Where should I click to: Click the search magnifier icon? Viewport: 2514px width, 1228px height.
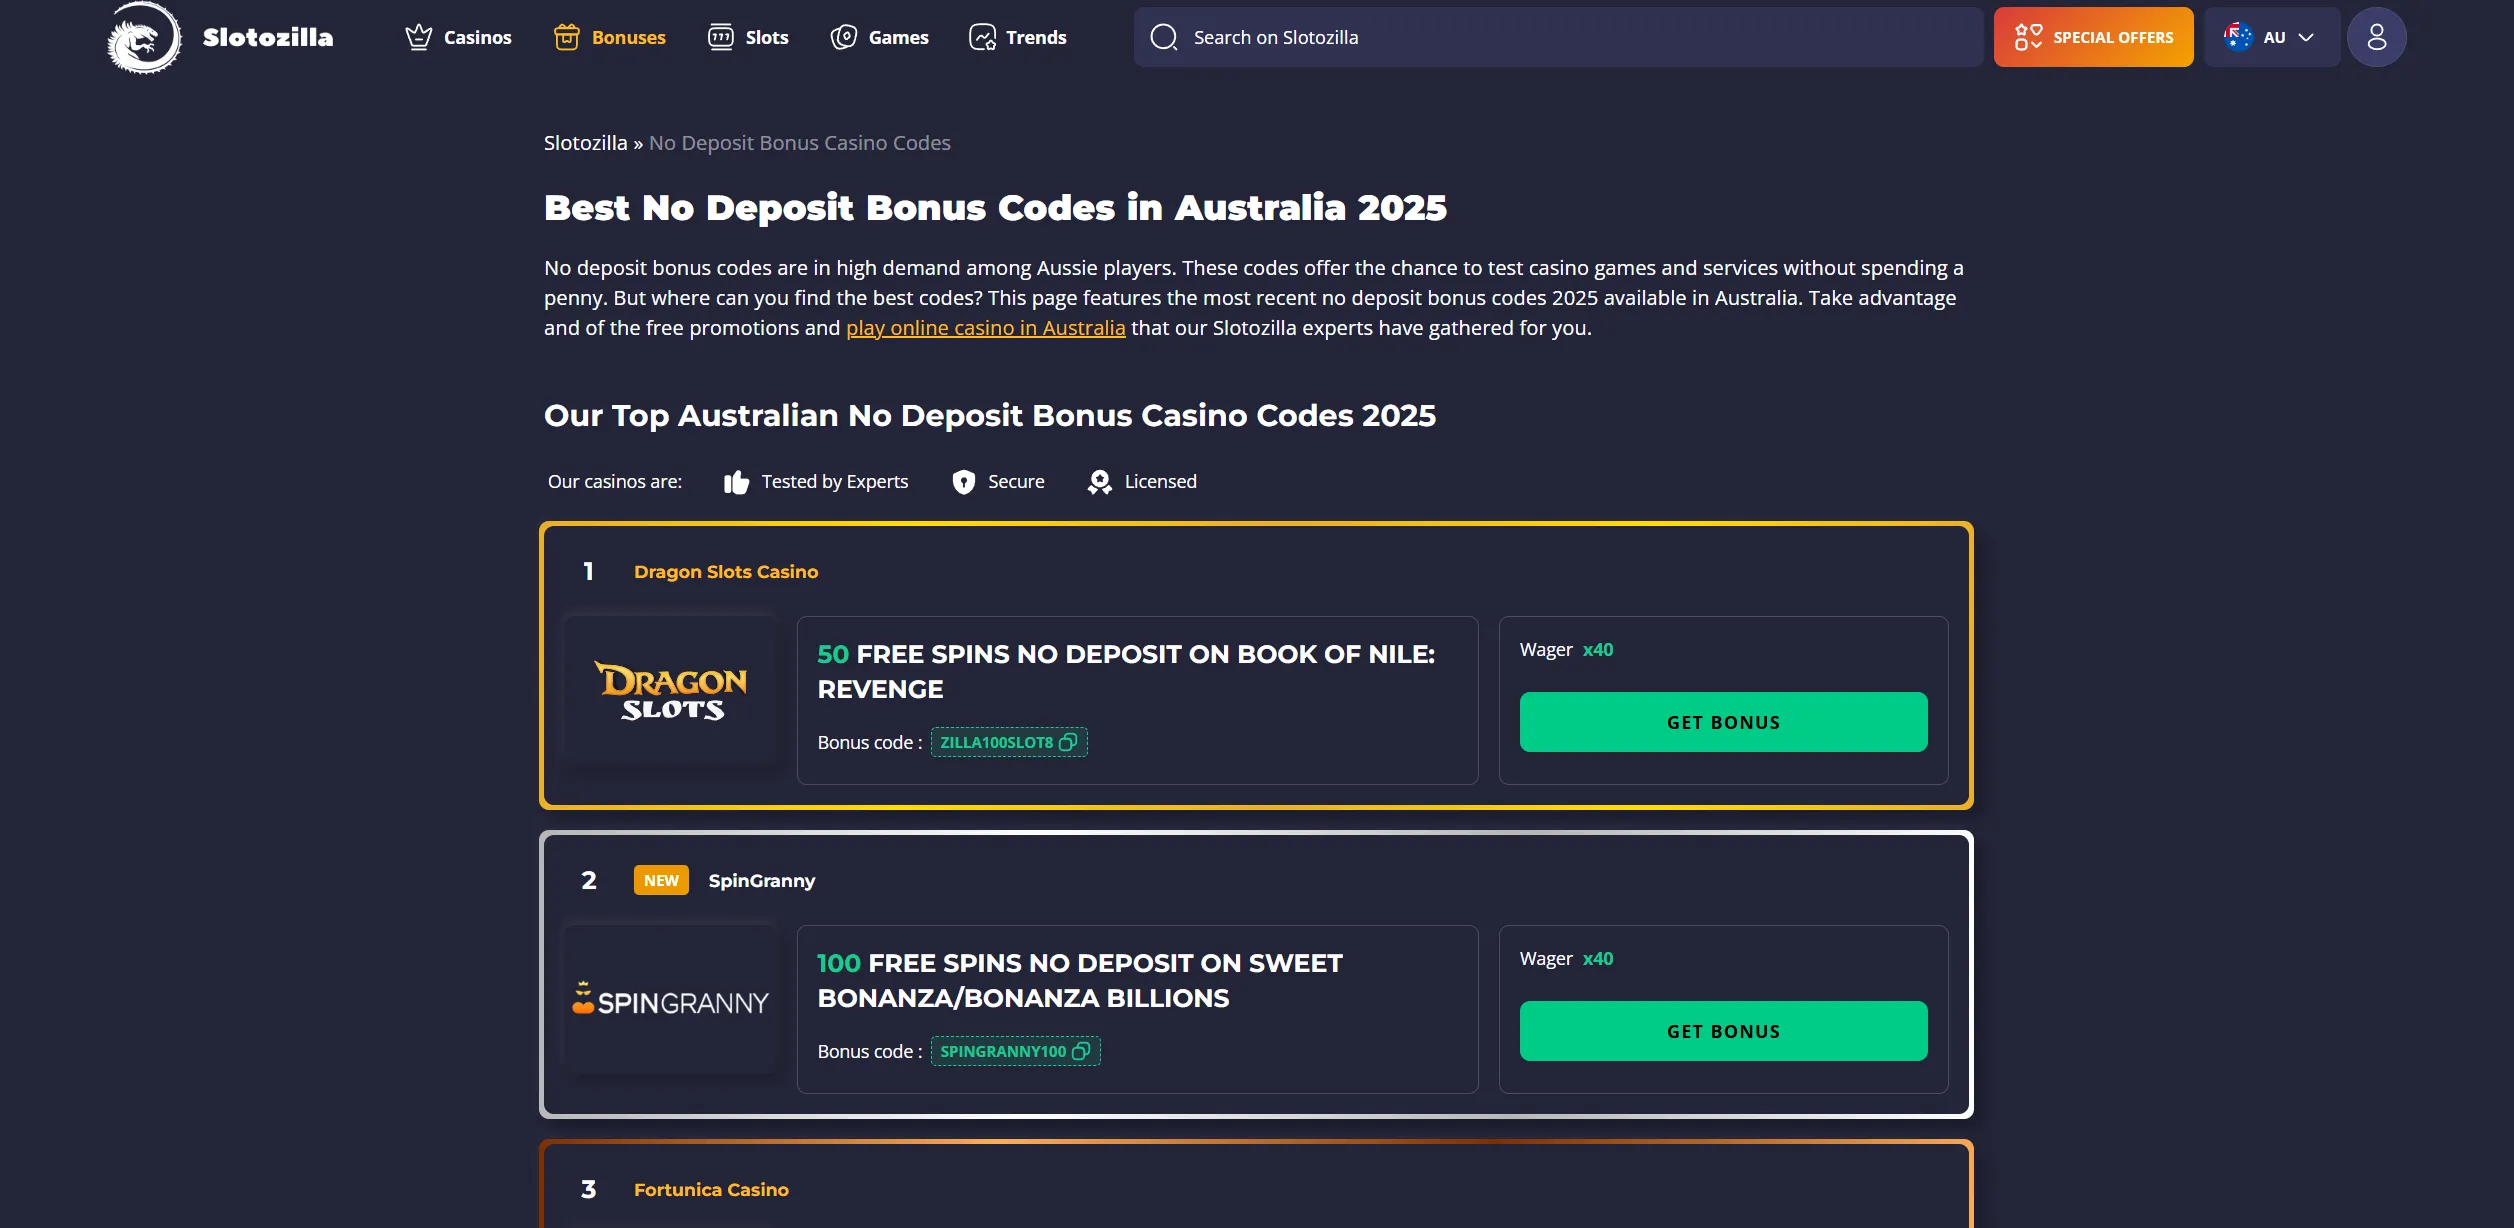[1164, 37]
